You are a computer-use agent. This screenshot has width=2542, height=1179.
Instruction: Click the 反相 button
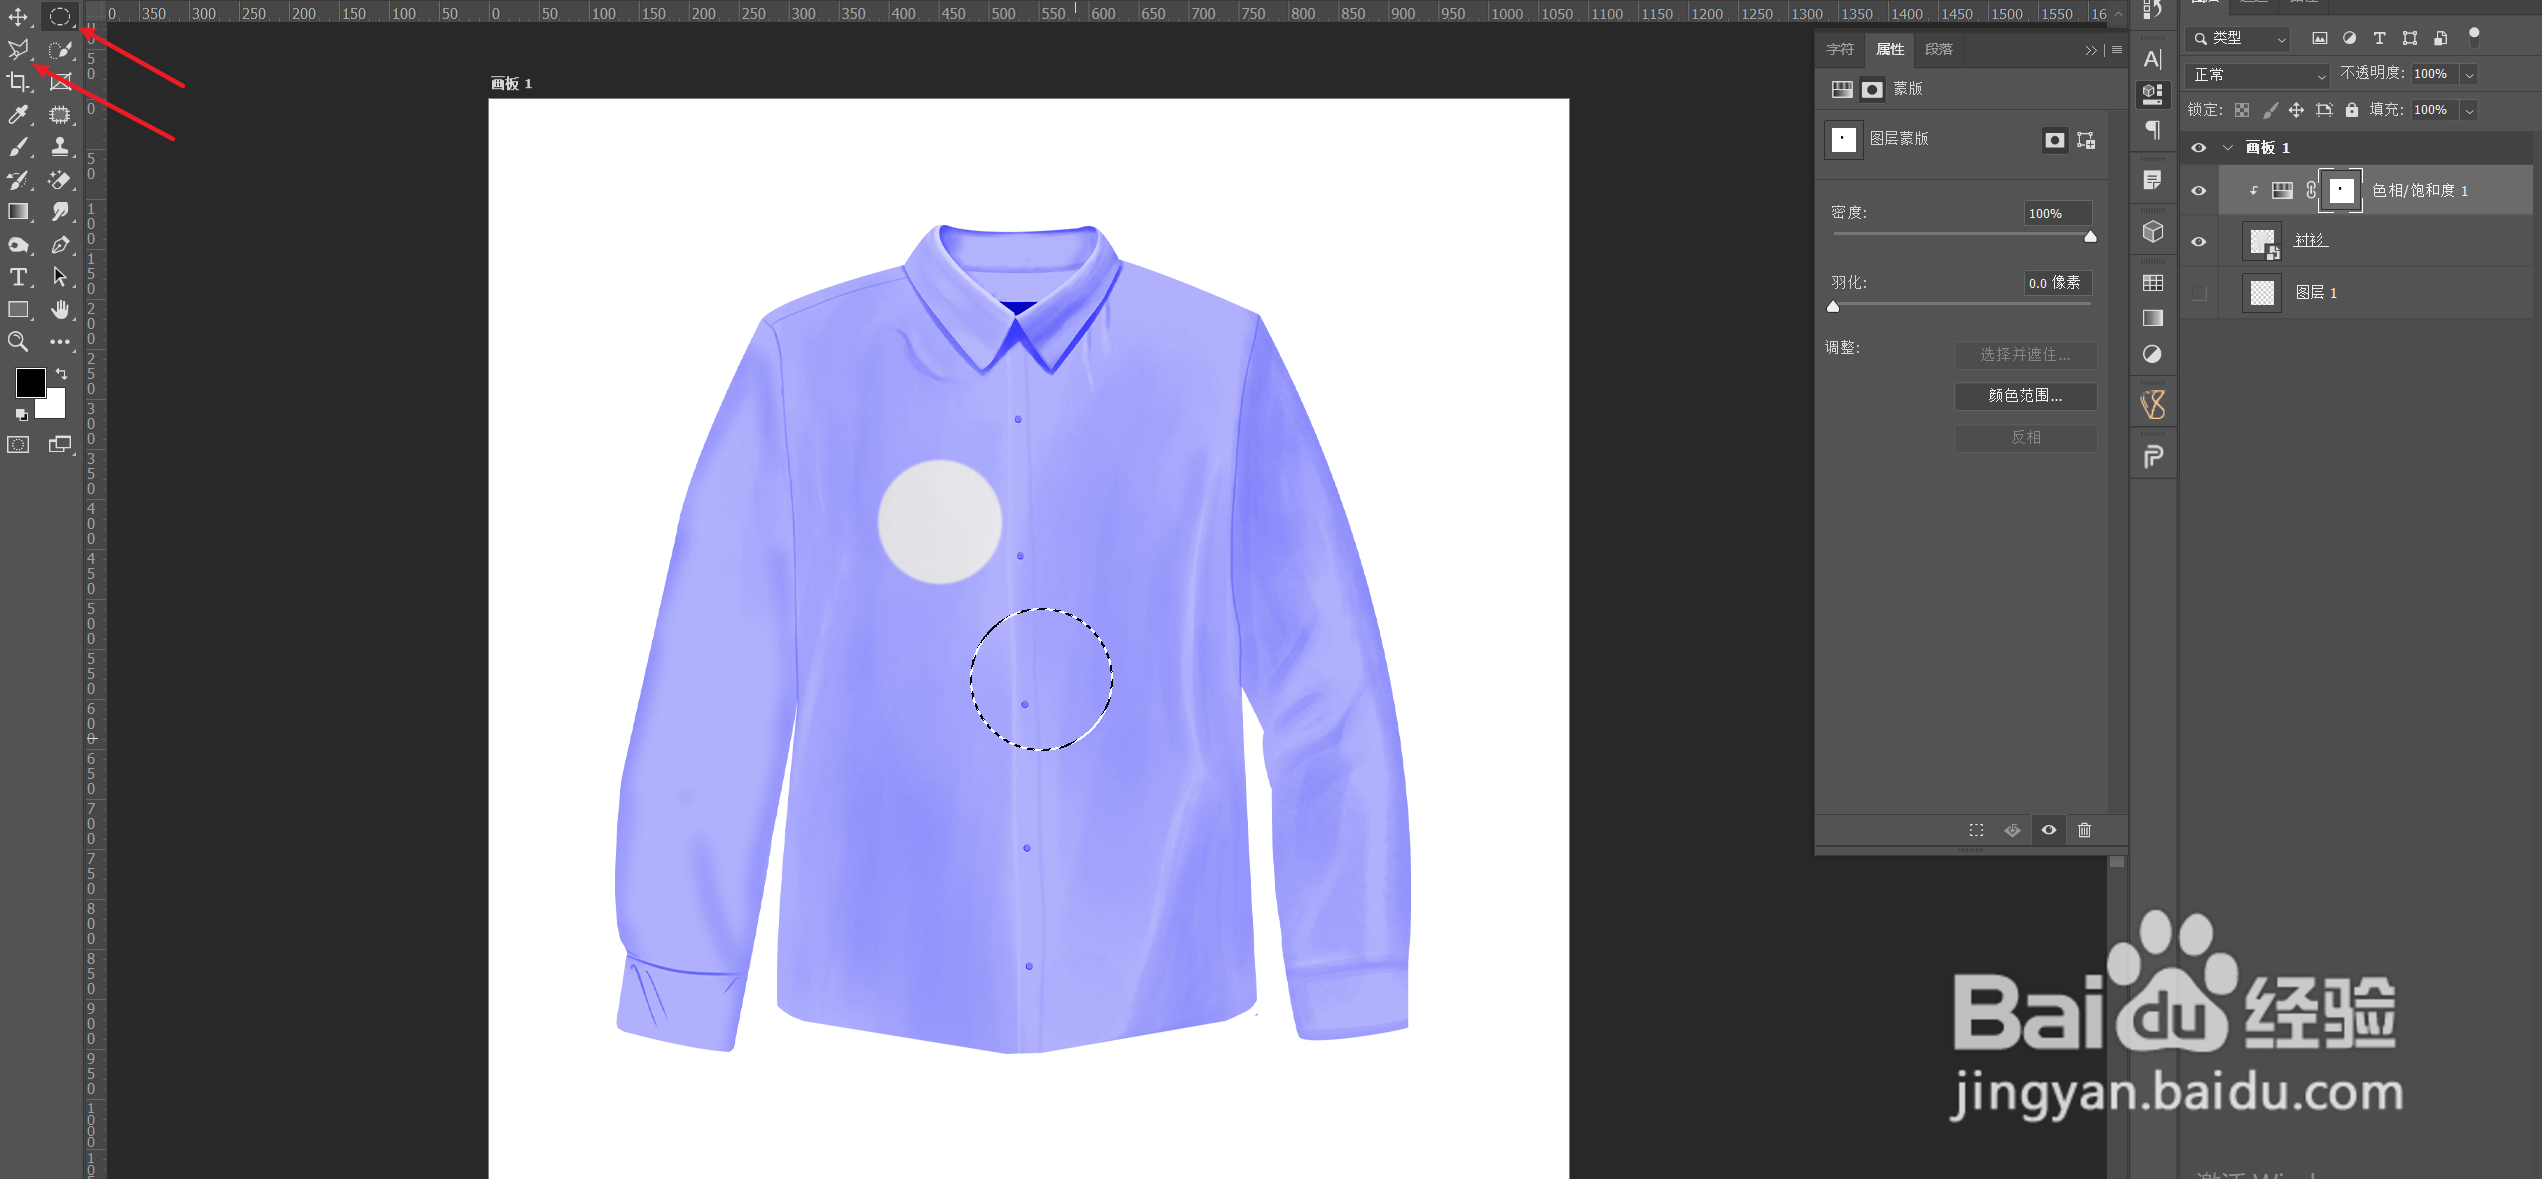[2025, 438]
